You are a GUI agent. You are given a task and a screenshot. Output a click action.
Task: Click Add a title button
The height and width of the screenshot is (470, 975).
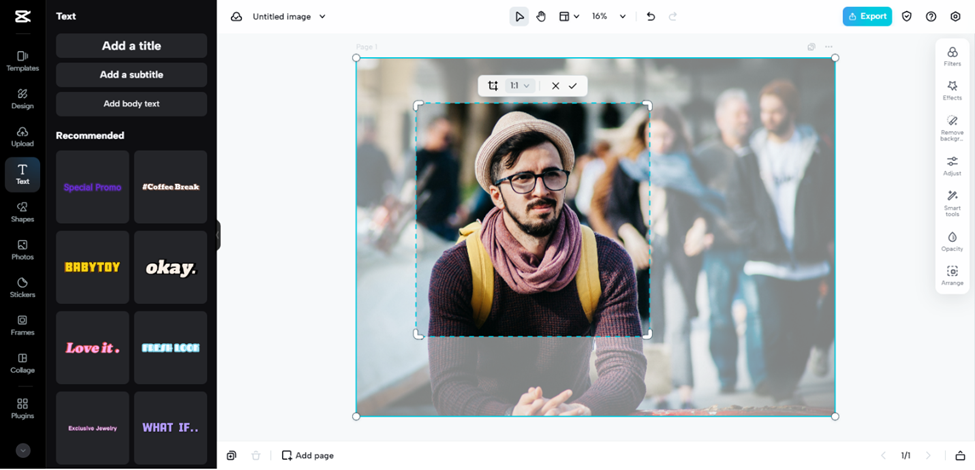(131, 46)
